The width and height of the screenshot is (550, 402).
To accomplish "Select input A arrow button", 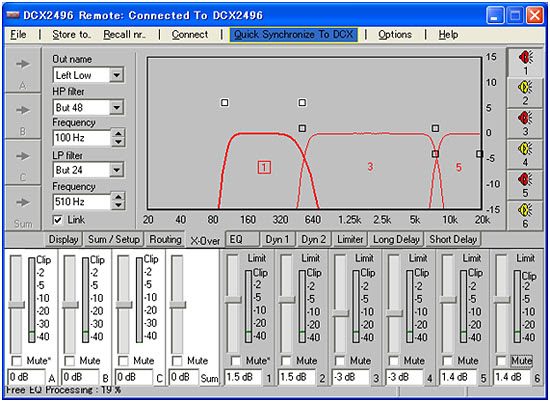I will pos(23,70).
